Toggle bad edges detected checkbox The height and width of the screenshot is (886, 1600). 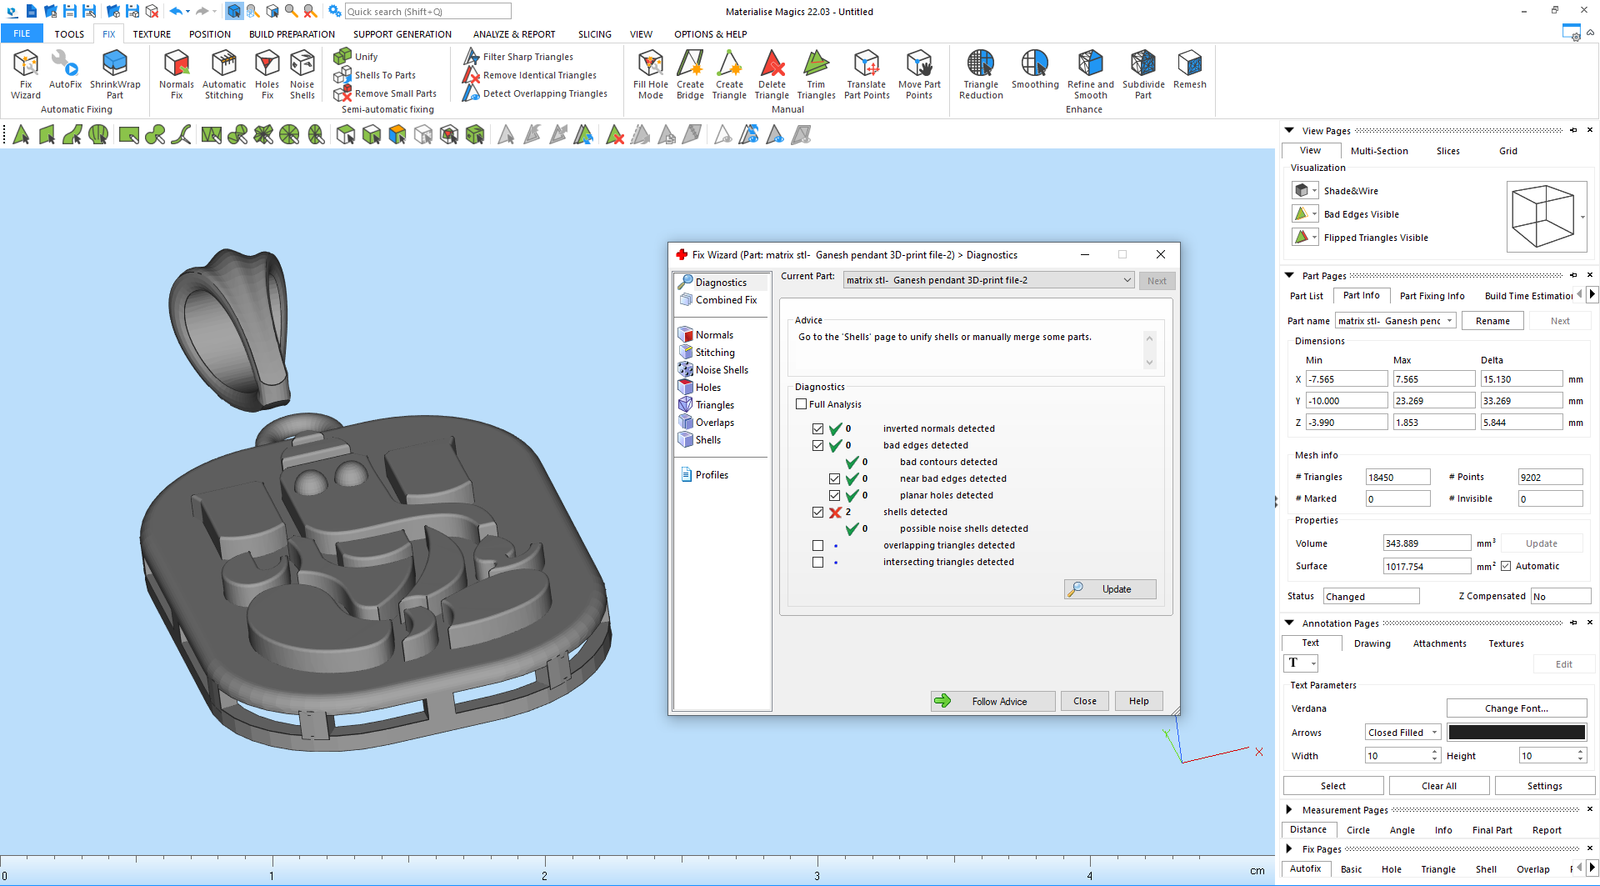click(818, 445)
